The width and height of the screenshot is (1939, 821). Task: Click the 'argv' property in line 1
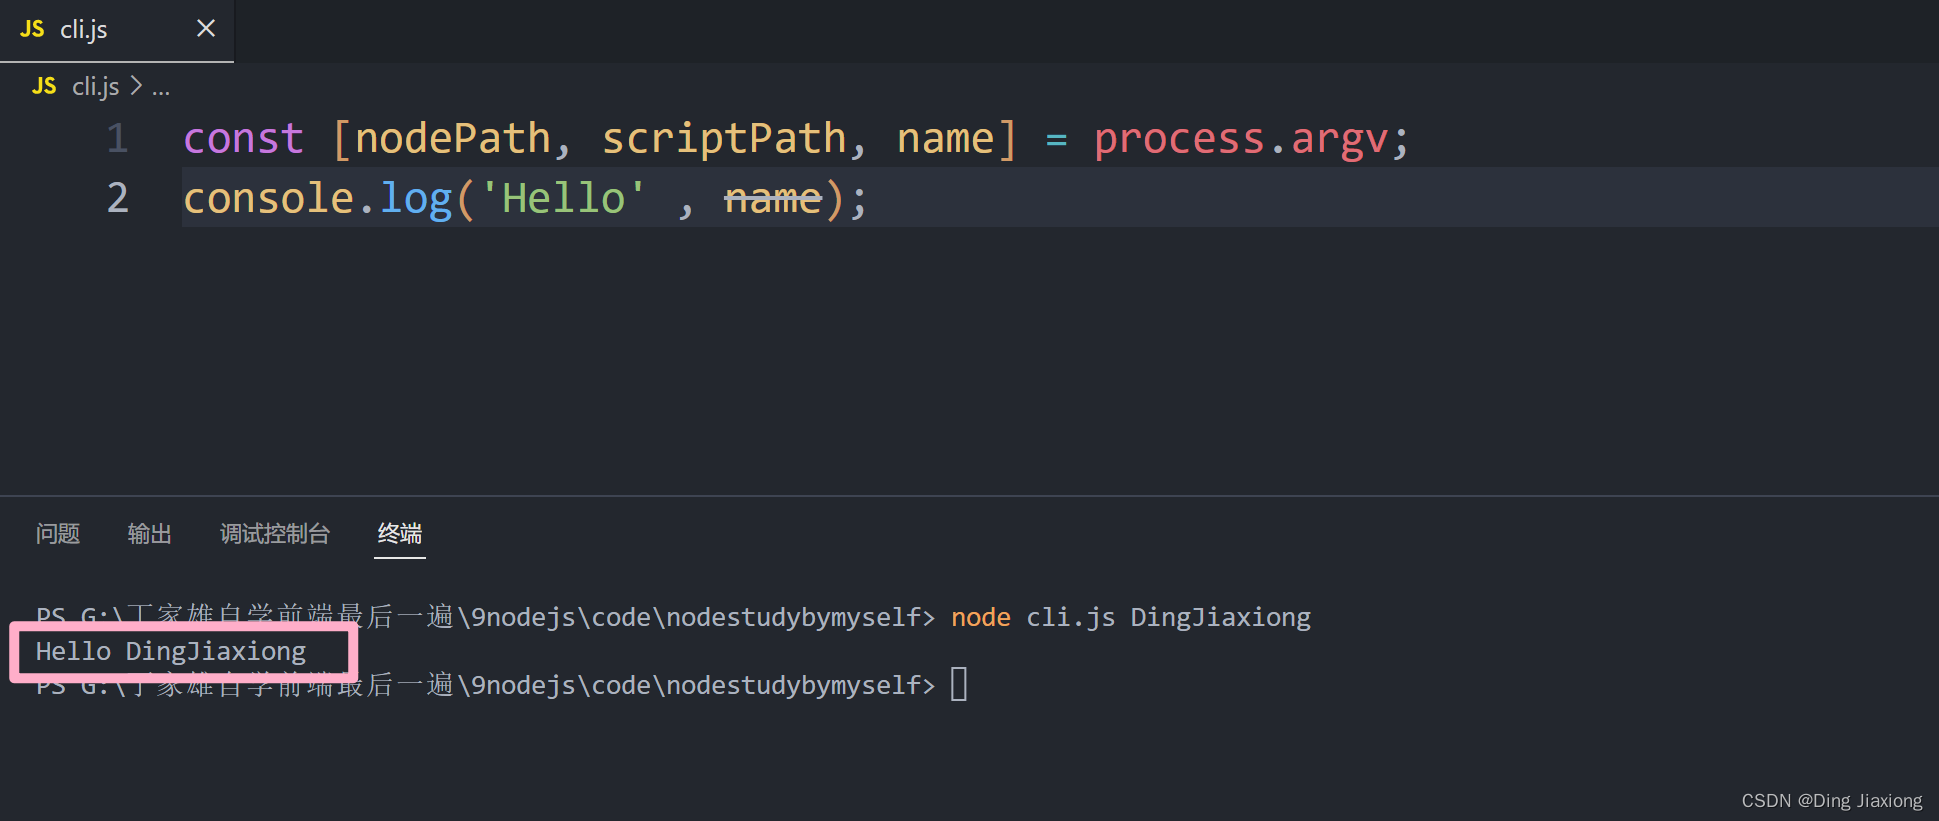pos(1340,140)
